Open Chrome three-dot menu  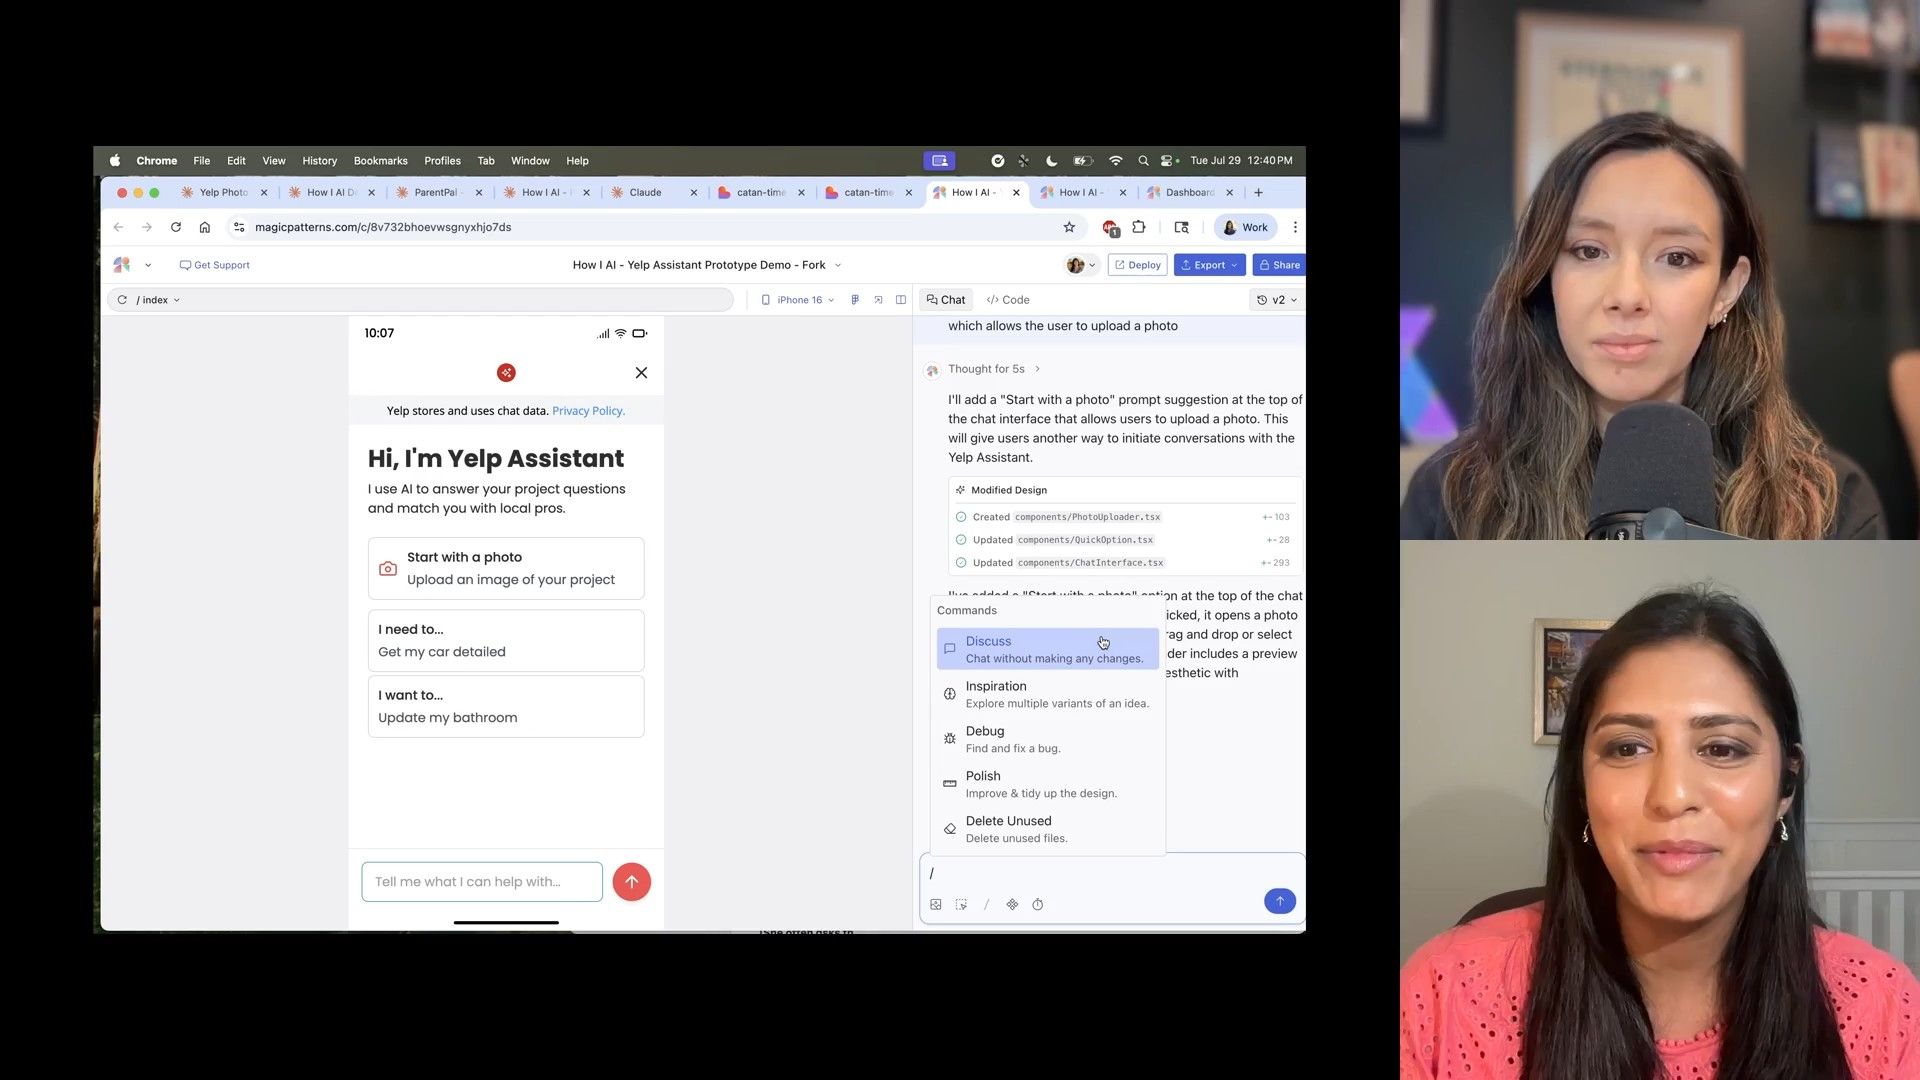pyautogui.click(x=1295, y=227)
